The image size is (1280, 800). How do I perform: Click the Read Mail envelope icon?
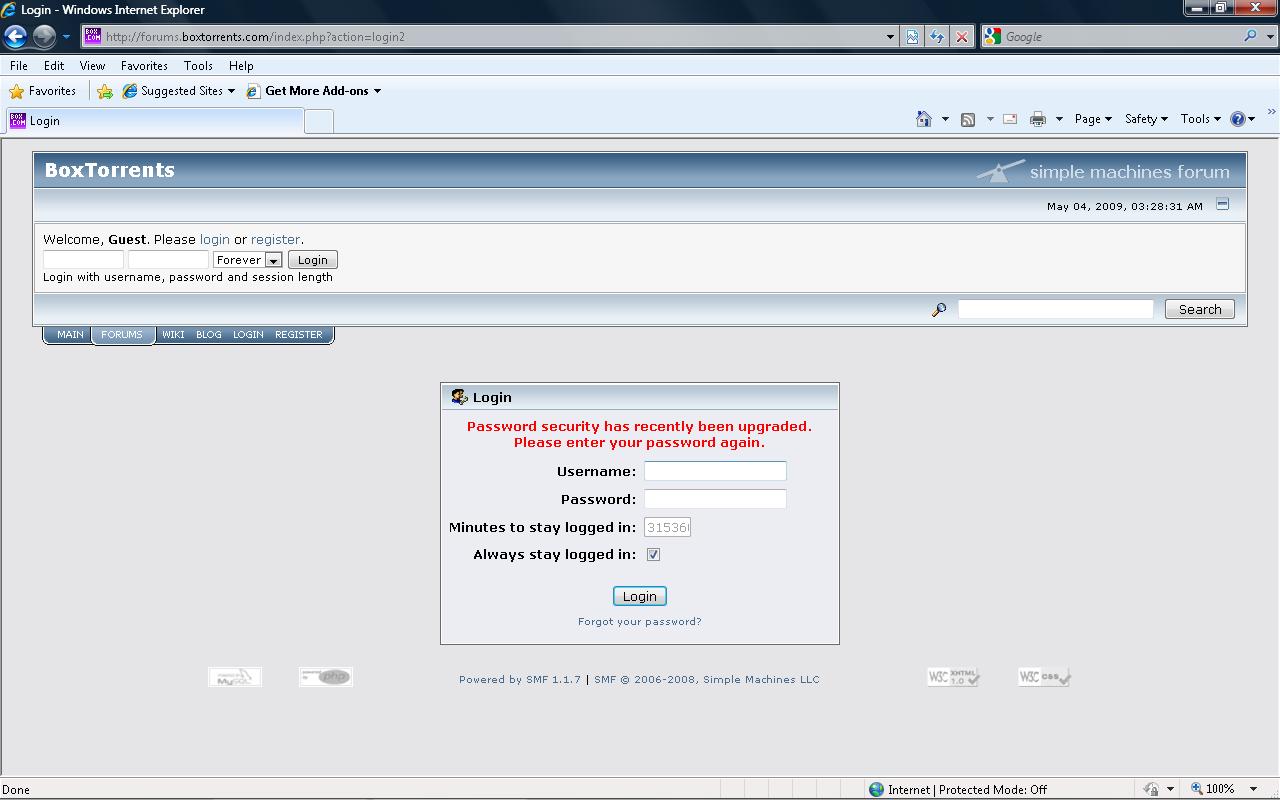1010,119
